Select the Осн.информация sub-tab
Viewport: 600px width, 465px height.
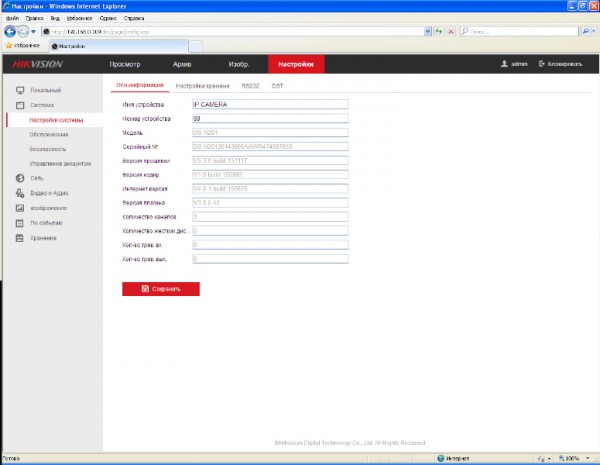[140, 85]
